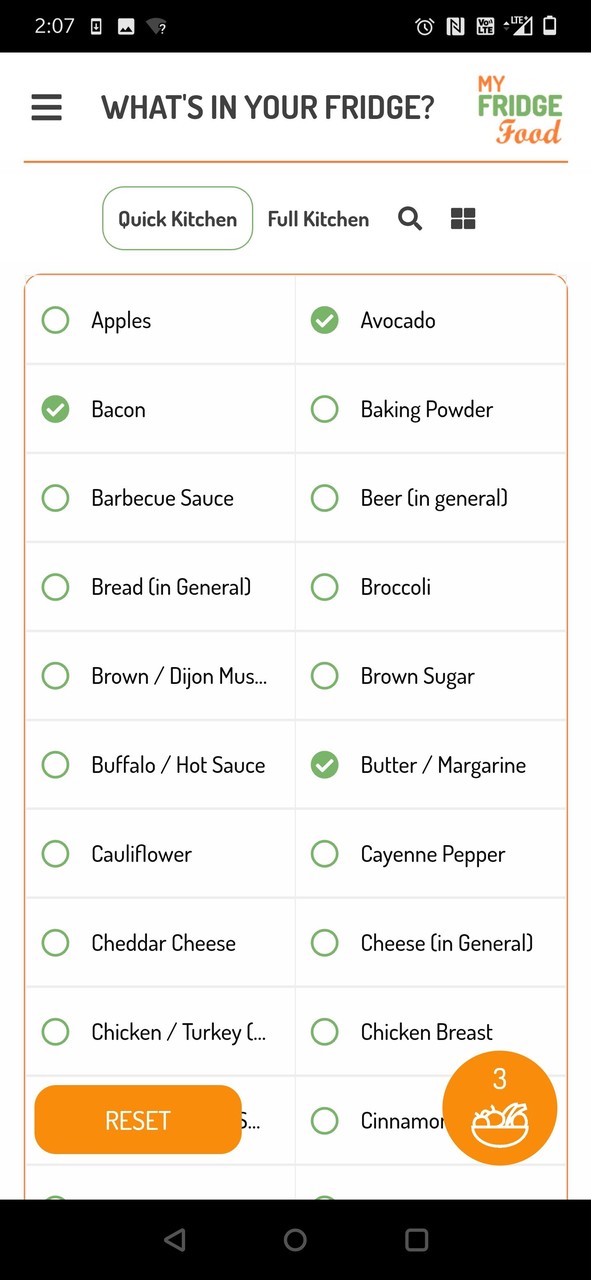Uncheck Butter / Margarine
Viewport: 591px width, 1280px height.
324,764
